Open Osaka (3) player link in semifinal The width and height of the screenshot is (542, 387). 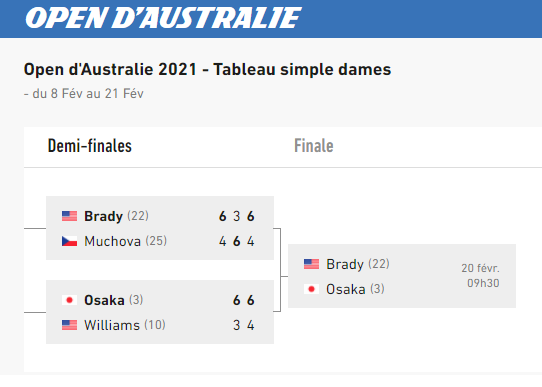coord(113,300)
